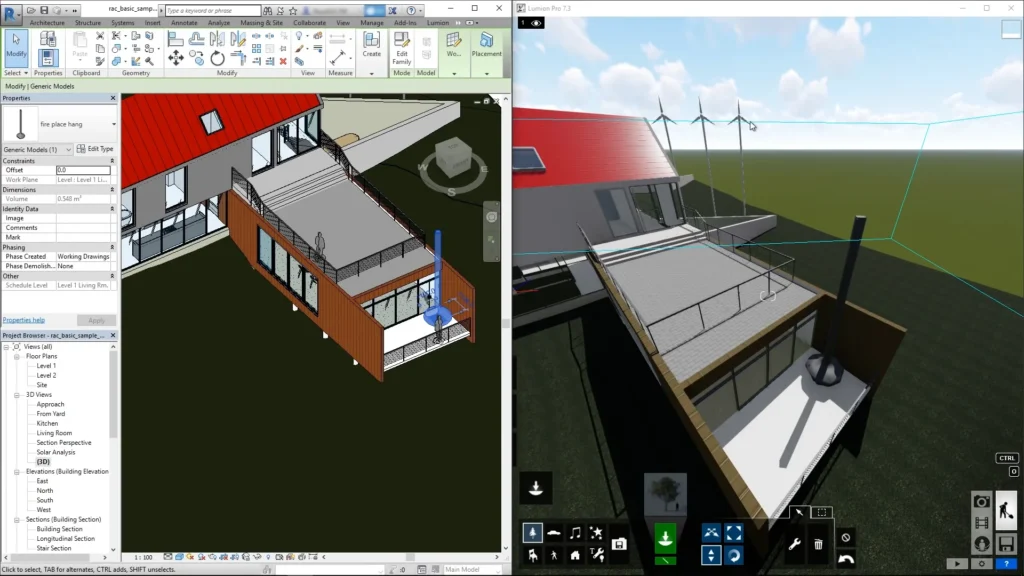Click the play button in Lumion bottom-right
This screenshot has width=1024, height=576.
pos(957,564)
